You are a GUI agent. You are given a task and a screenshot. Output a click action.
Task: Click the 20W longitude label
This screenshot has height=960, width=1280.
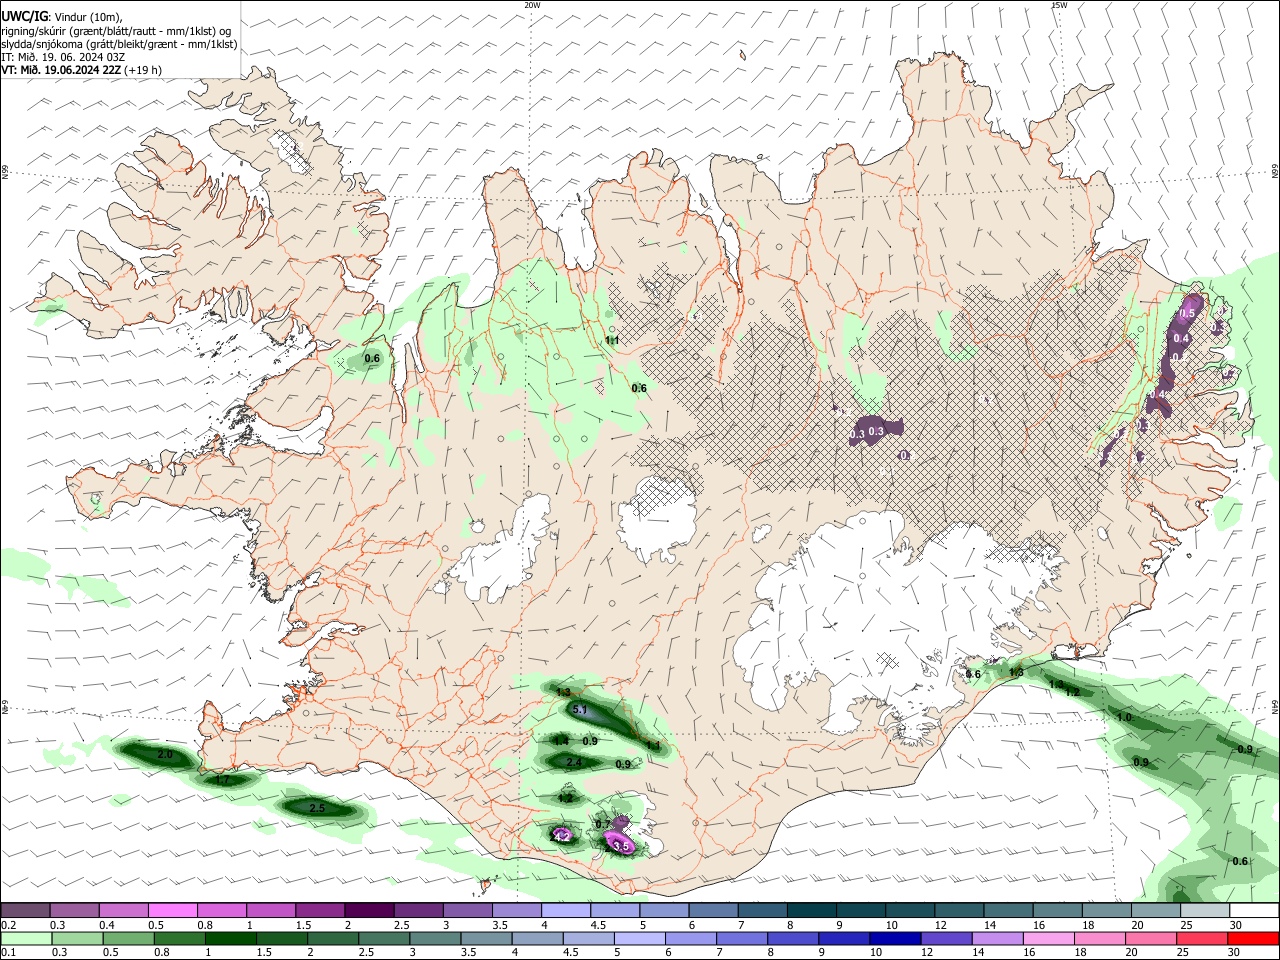(533, 5)
